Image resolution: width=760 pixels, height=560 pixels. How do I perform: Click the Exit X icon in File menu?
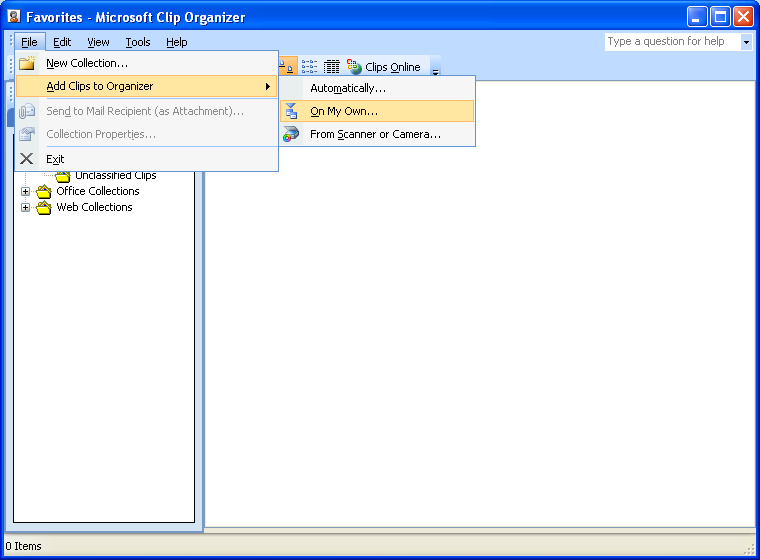pos(27,159)
